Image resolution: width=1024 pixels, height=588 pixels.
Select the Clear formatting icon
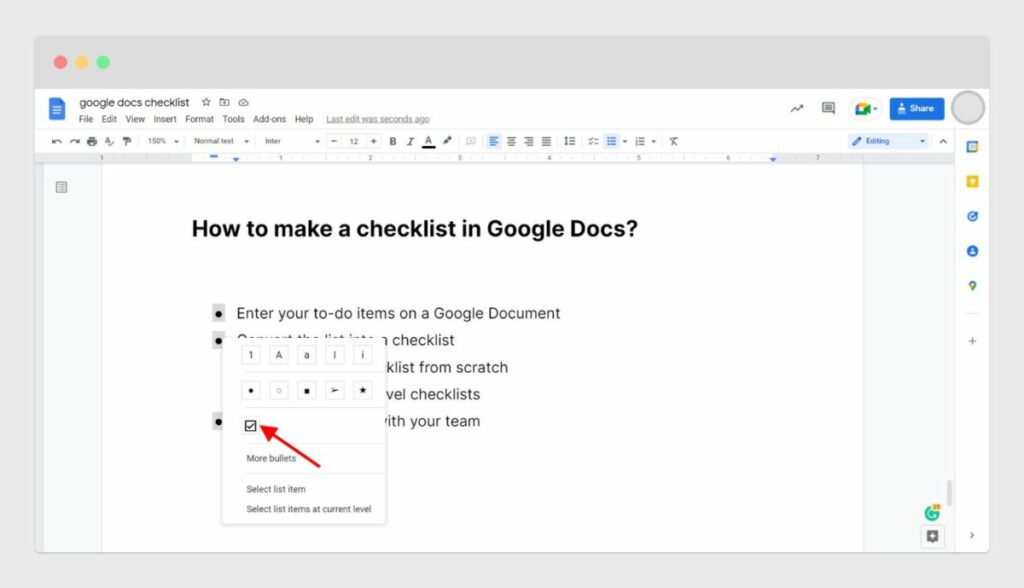click(x=673, y=140)
